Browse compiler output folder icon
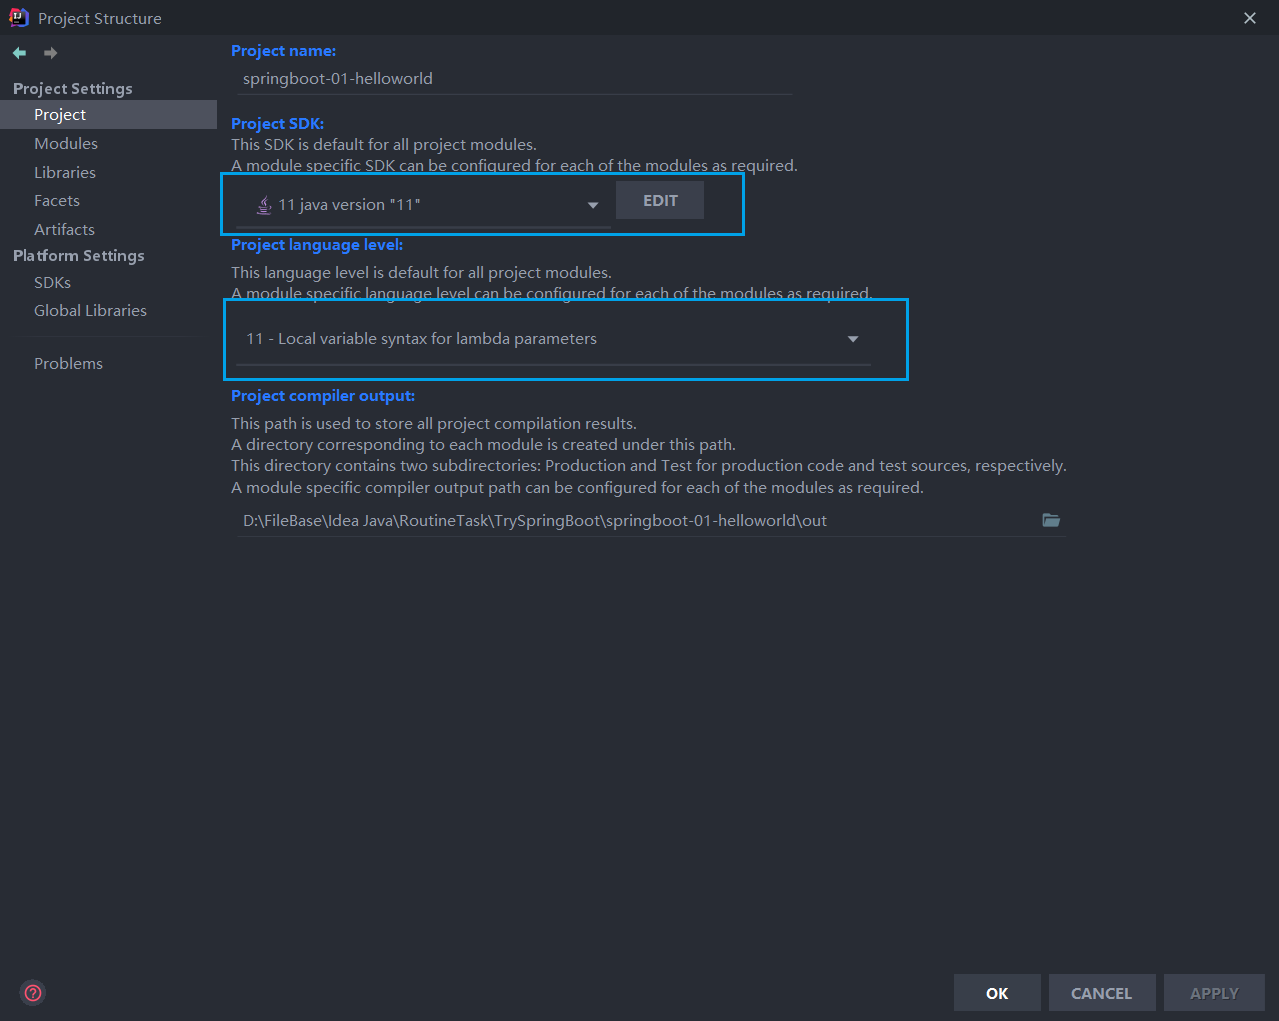Screen dimensions: 1279x1021 point(1051,520)
